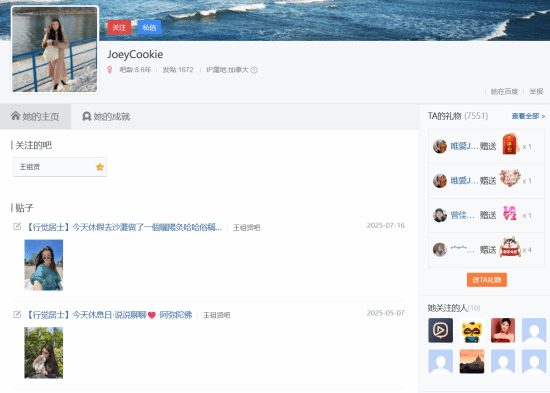The height and width of the screenshot is (393, 550).
Task: Click the 7551 gift count text
Action: (476, 116)
